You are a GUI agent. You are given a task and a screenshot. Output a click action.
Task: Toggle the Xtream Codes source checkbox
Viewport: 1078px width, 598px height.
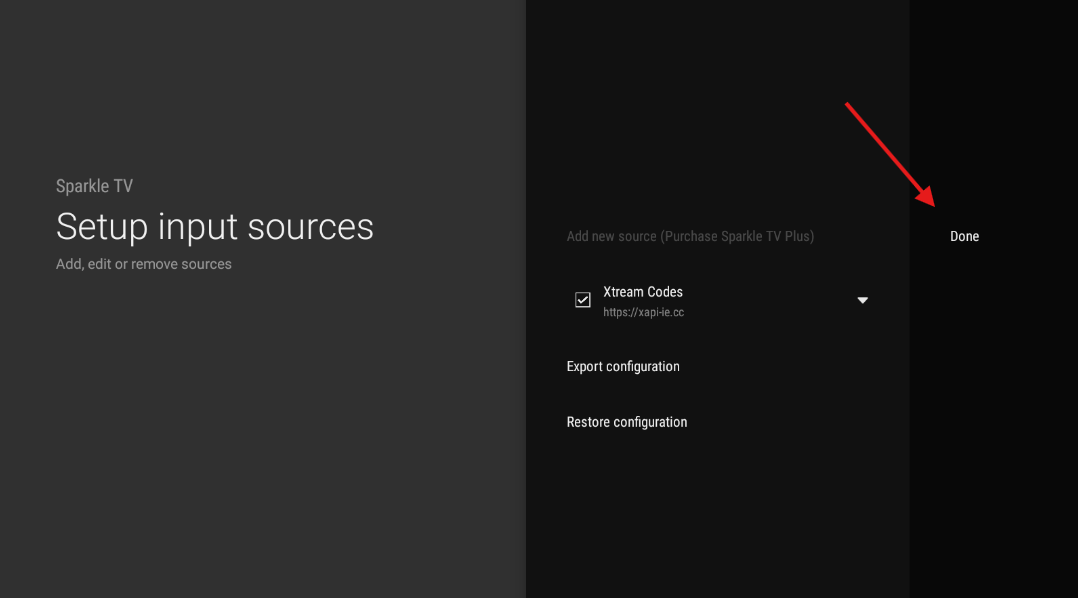[582, 300]
